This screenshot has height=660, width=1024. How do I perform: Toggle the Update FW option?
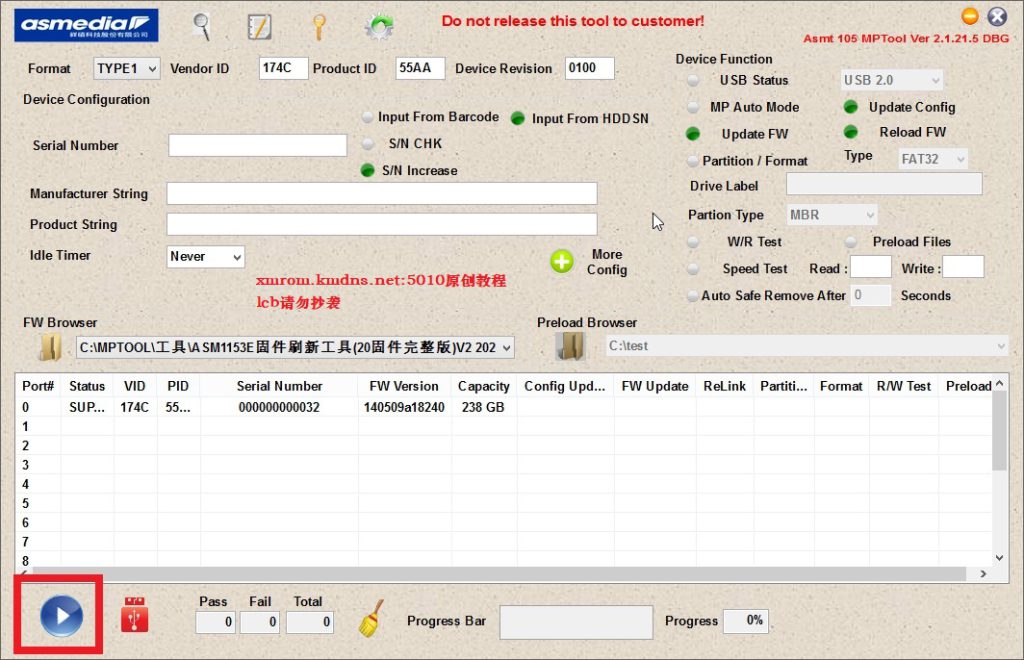pyautogui.click(x=693, y=134)
